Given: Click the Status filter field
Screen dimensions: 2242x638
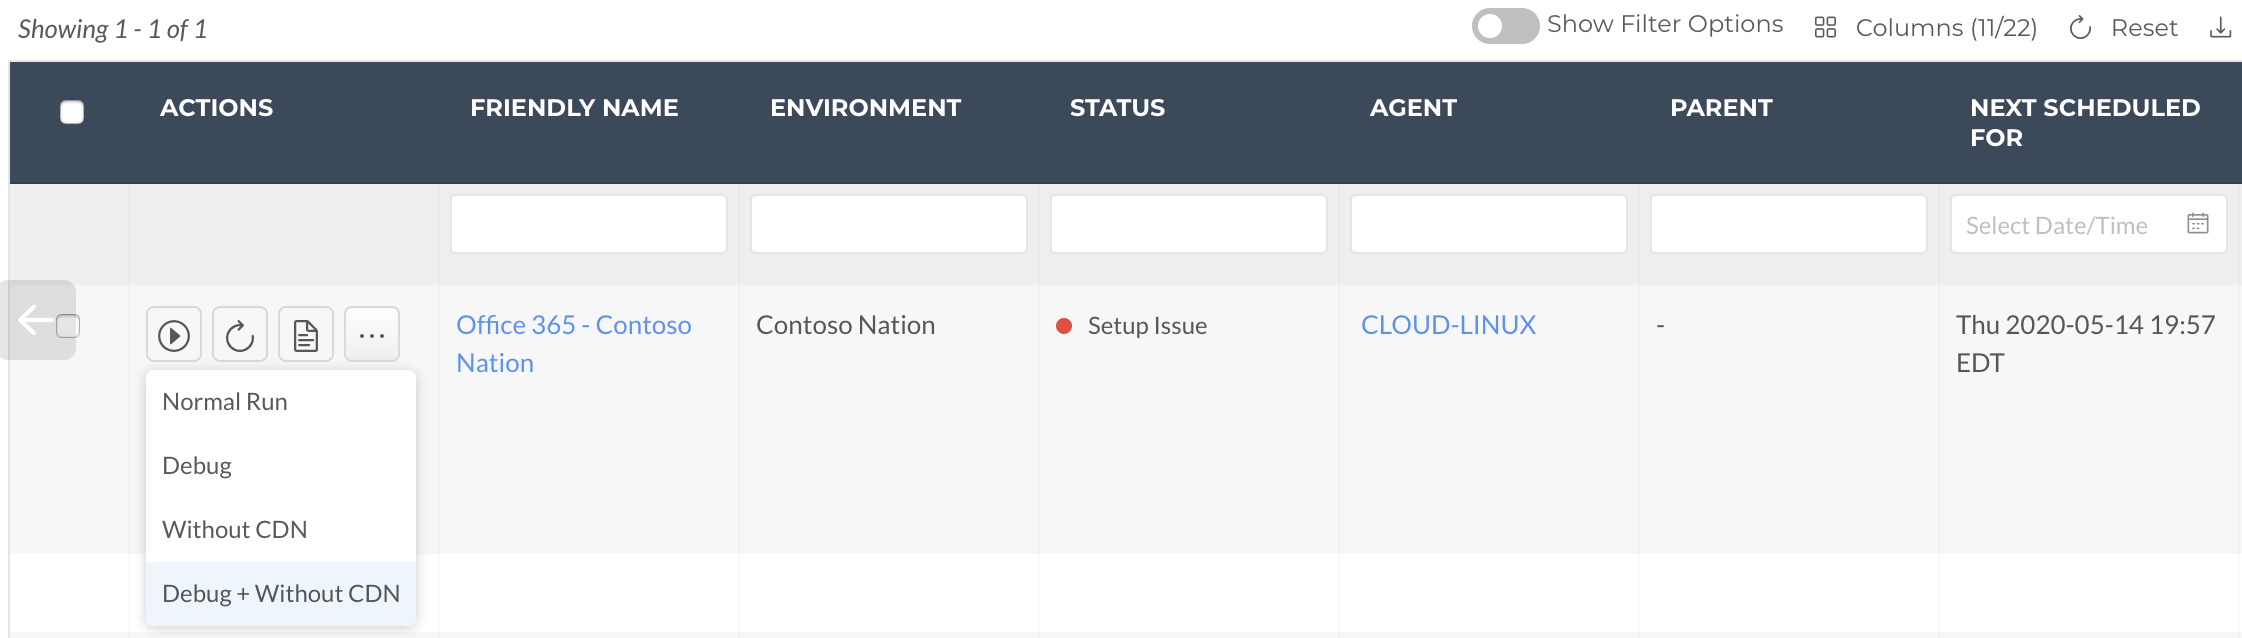Looking at the screenshot, I should click(x=1189, y=224).
